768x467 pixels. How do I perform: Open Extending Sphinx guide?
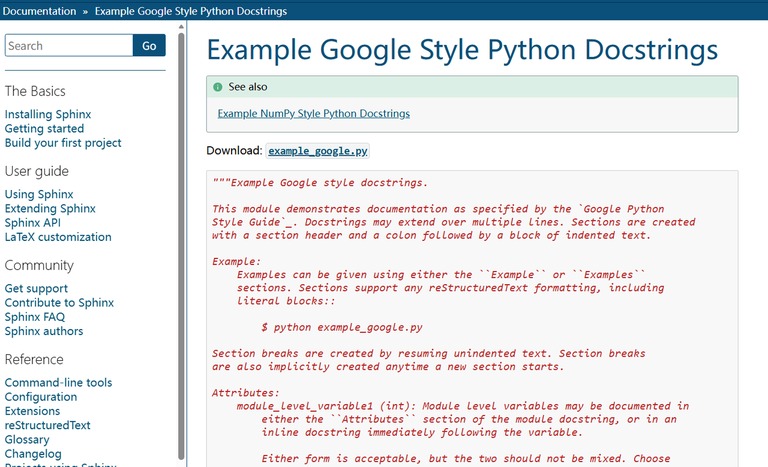50,208
